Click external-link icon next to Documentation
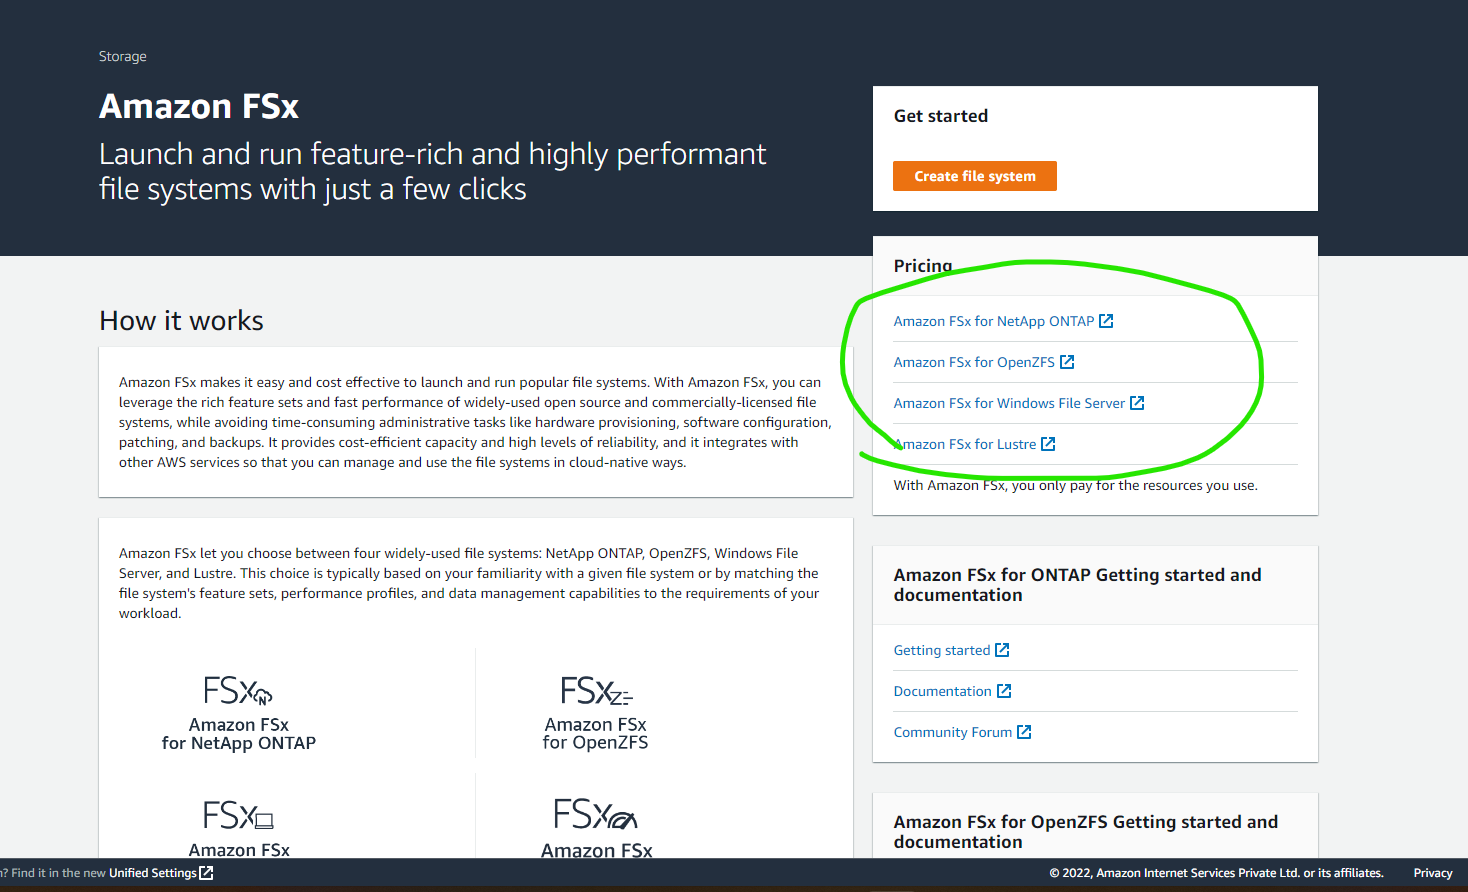The image size is (1468, 892). [x=1004, y=691]
